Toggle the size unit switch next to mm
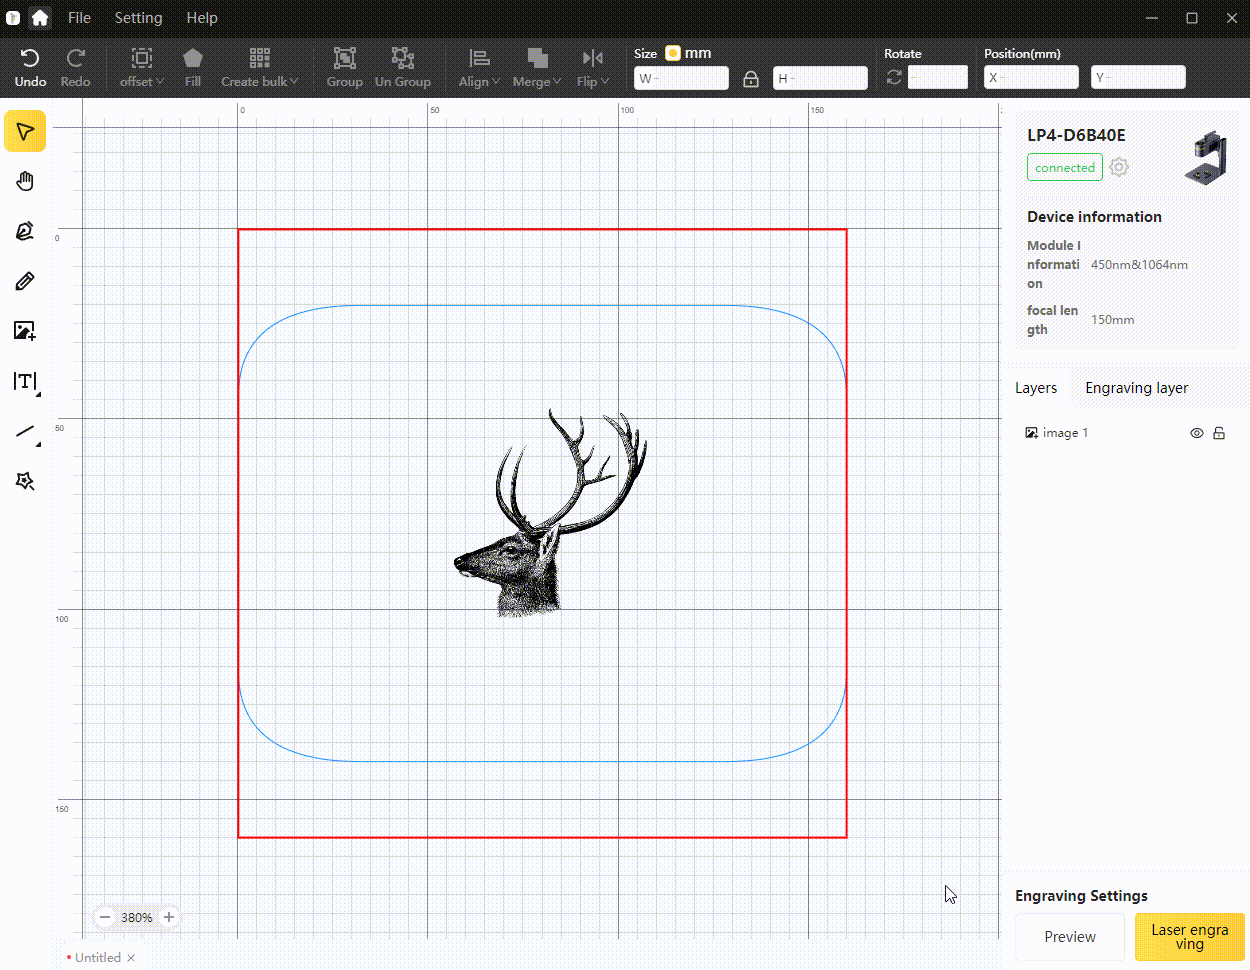This screenshot has width=1250, height=970. click(x=673, y=53)
